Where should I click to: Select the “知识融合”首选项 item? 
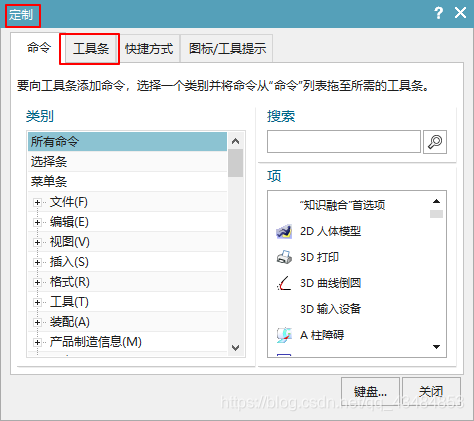coord(342,205)
